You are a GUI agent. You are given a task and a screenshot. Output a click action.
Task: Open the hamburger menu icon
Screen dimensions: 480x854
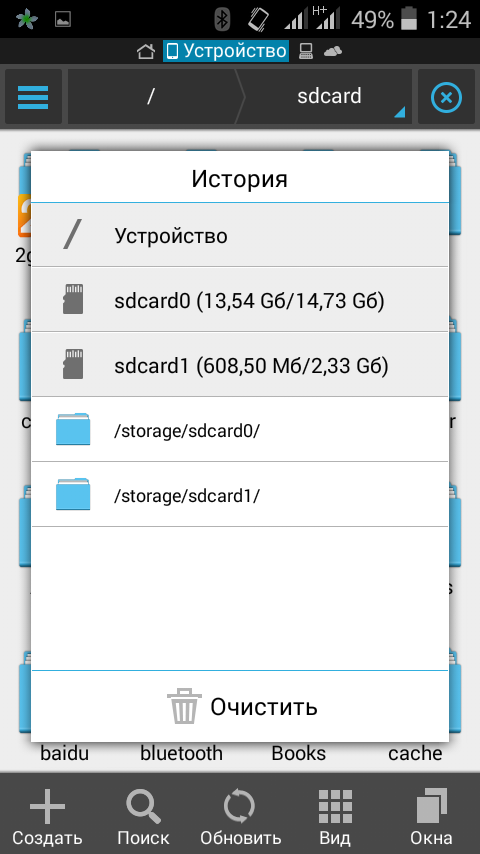click(x=33, y=97)
